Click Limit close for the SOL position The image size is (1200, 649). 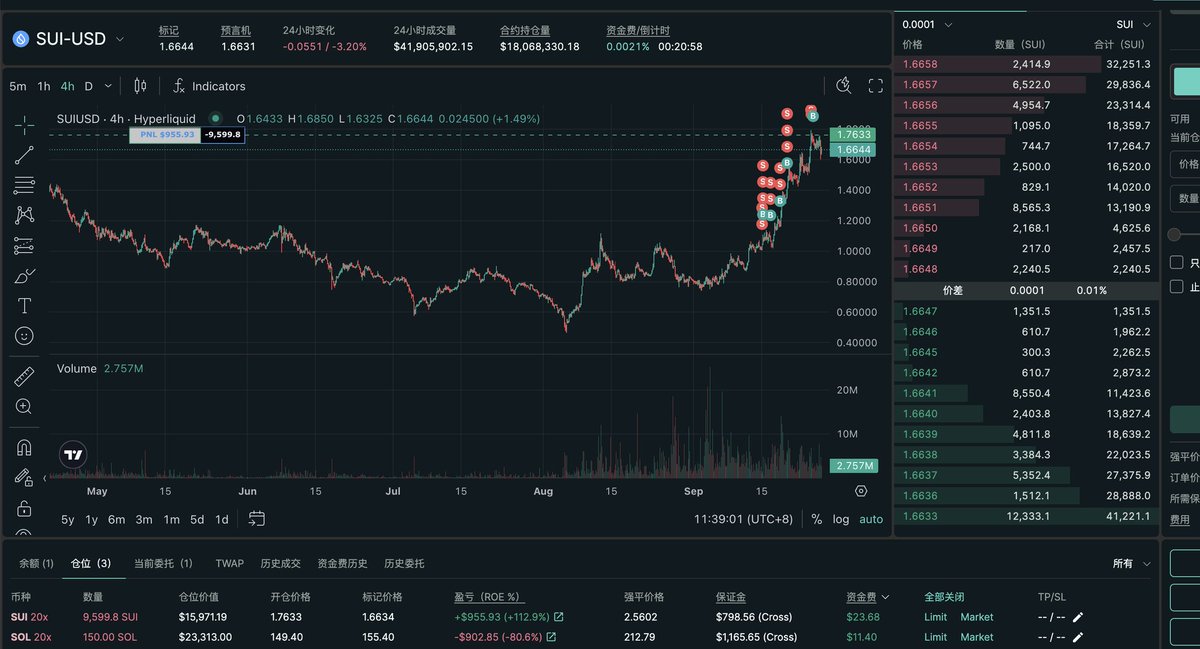(x=935, y=637)
